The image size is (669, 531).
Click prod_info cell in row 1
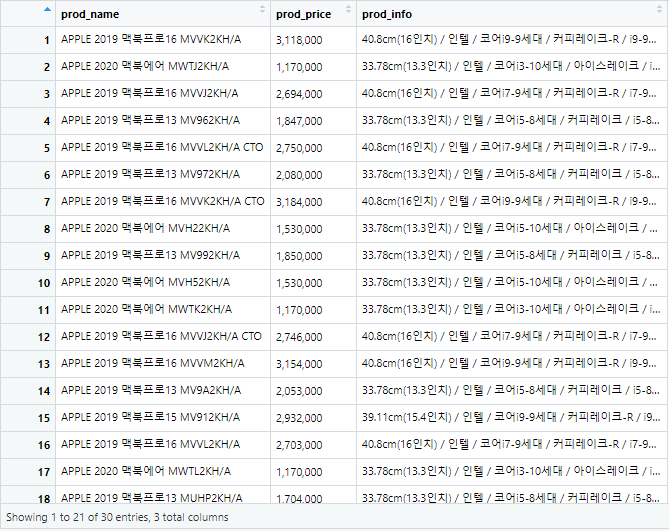(512, 40)
